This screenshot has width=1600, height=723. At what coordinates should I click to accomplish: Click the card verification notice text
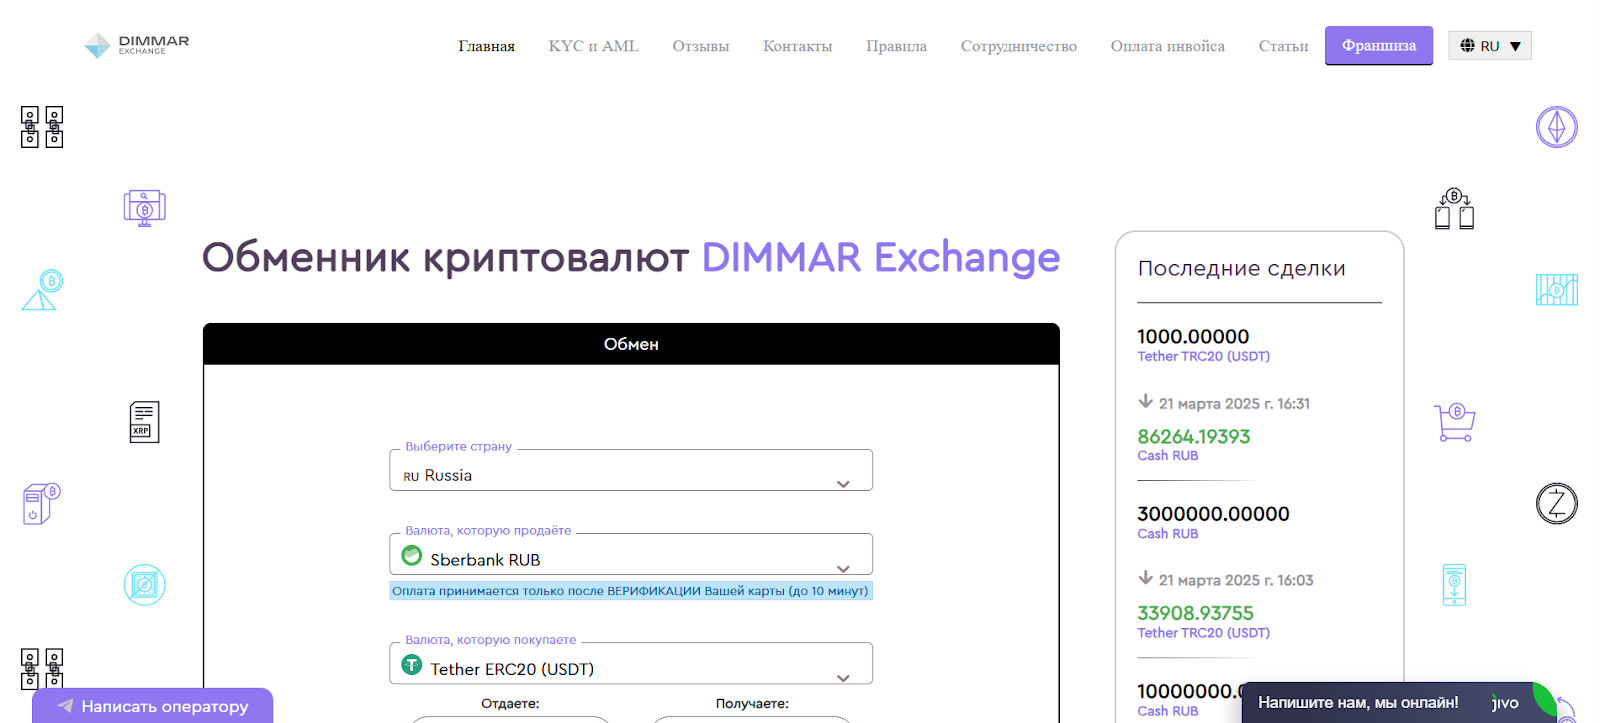pos(630,591)
